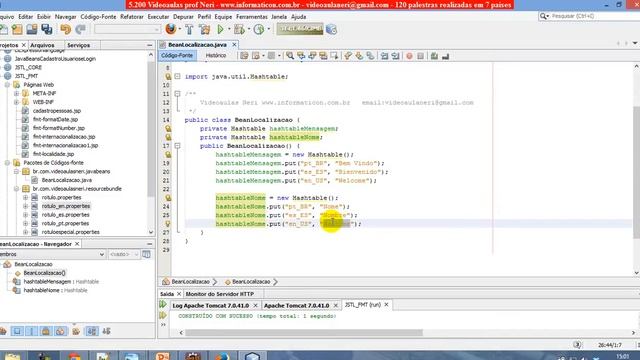Click the Undo toolbar icon

point(66,29)
